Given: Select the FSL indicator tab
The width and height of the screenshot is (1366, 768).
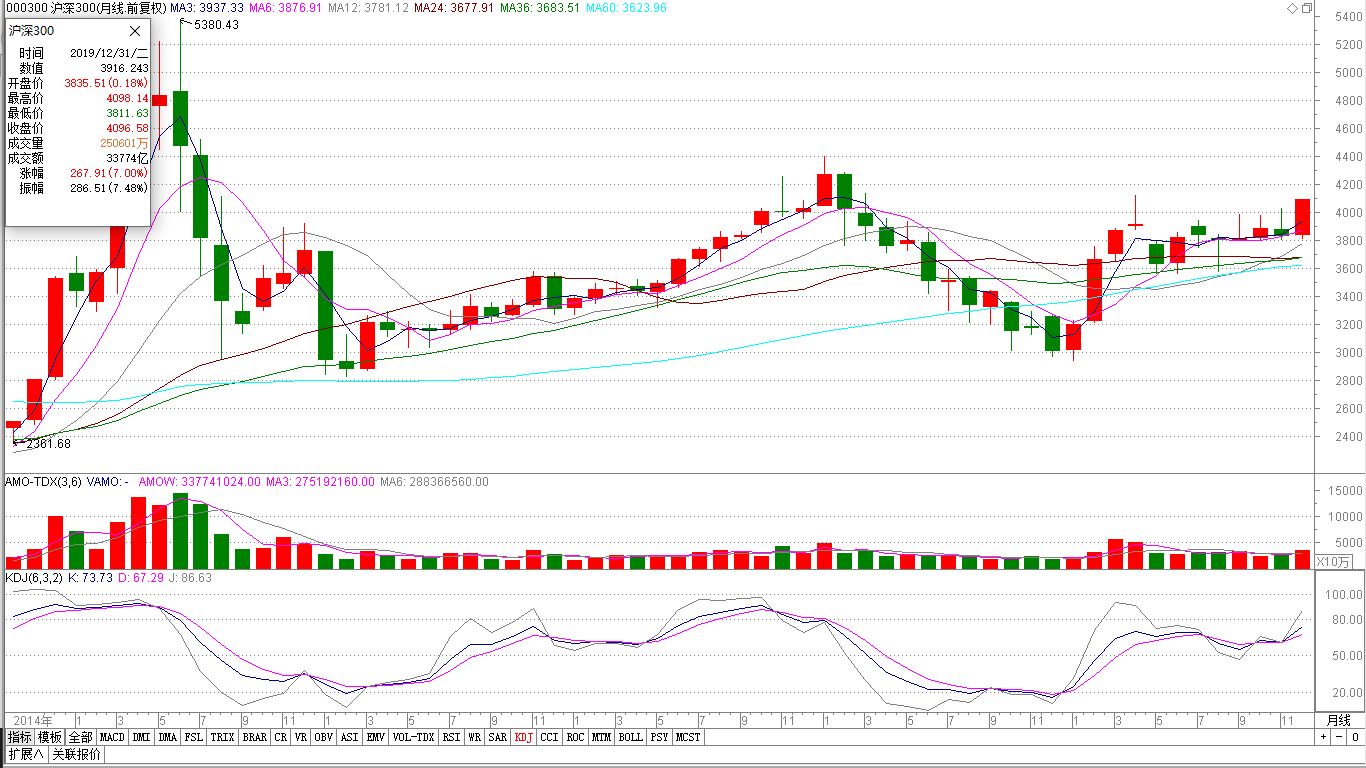Looking at the screenshot, I should point(194,737).
